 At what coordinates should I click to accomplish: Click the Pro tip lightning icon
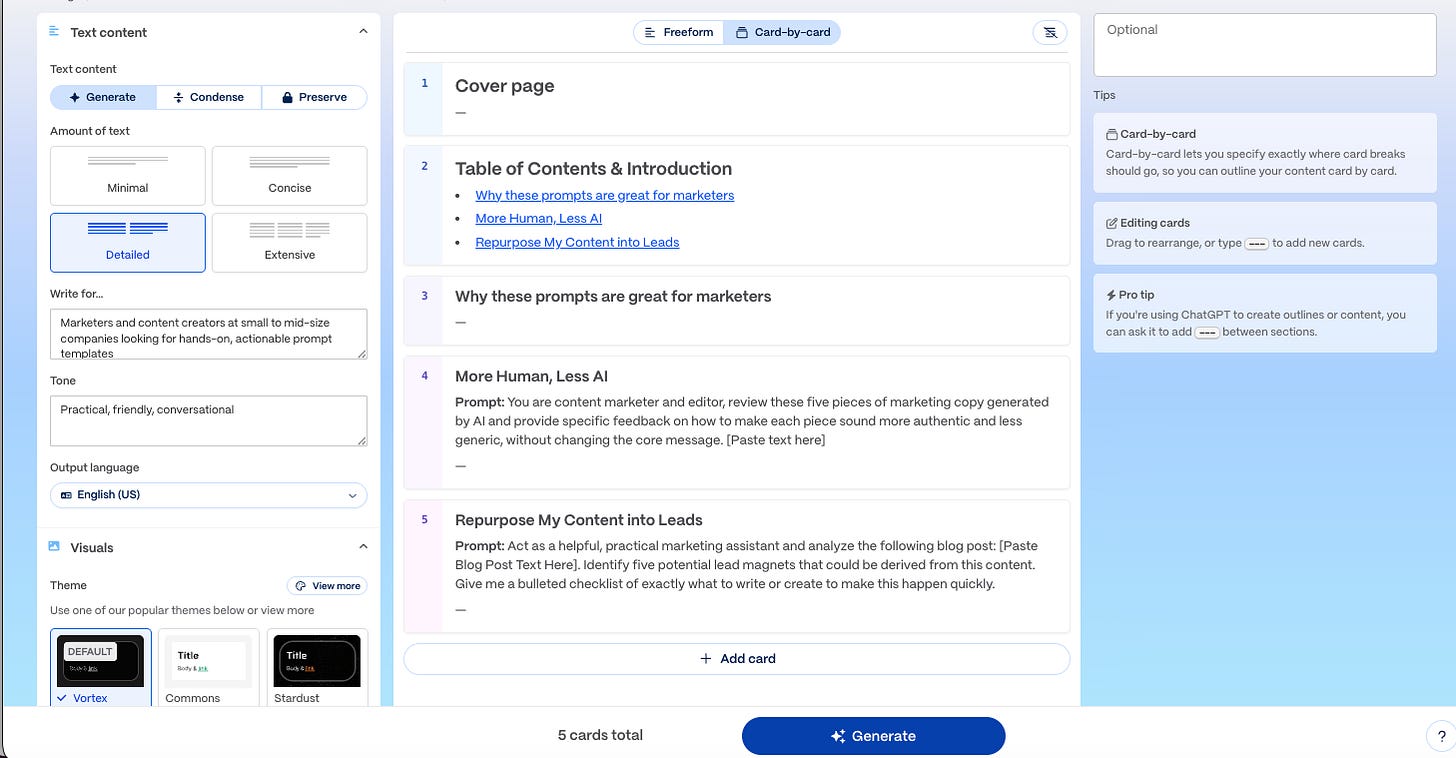[1111, 295]
